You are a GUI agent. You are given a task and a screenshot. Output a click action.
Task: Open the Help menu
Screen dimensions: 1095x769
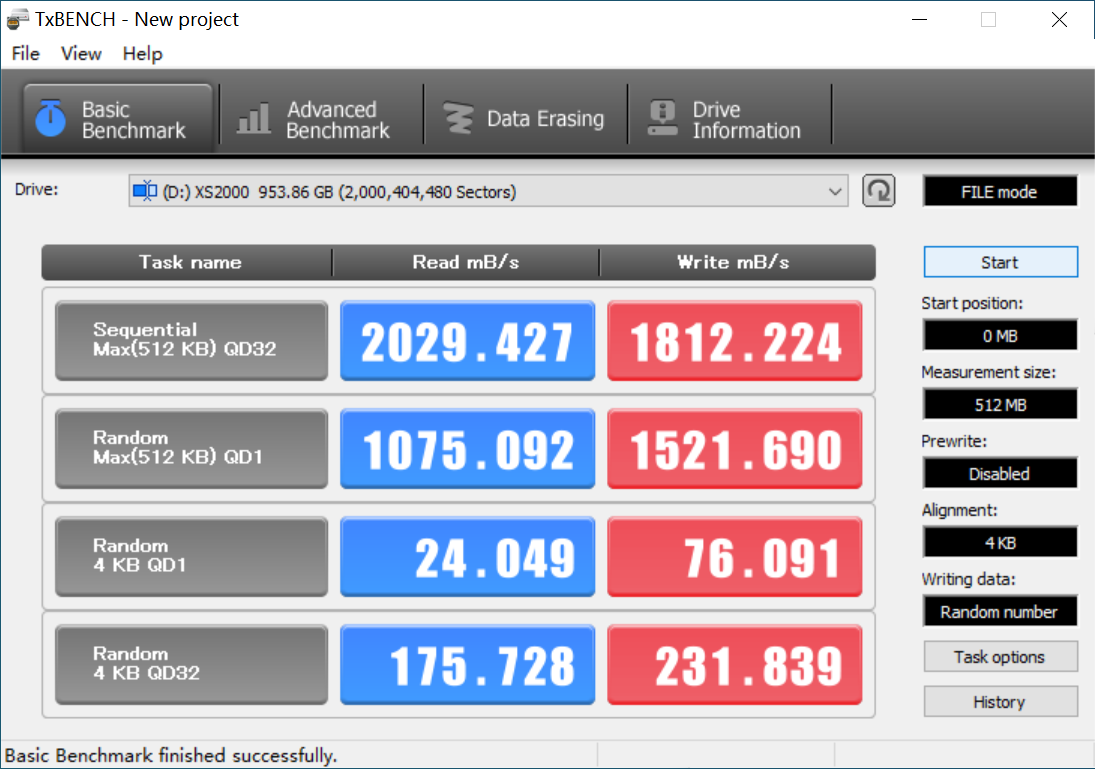pos(142,54)
